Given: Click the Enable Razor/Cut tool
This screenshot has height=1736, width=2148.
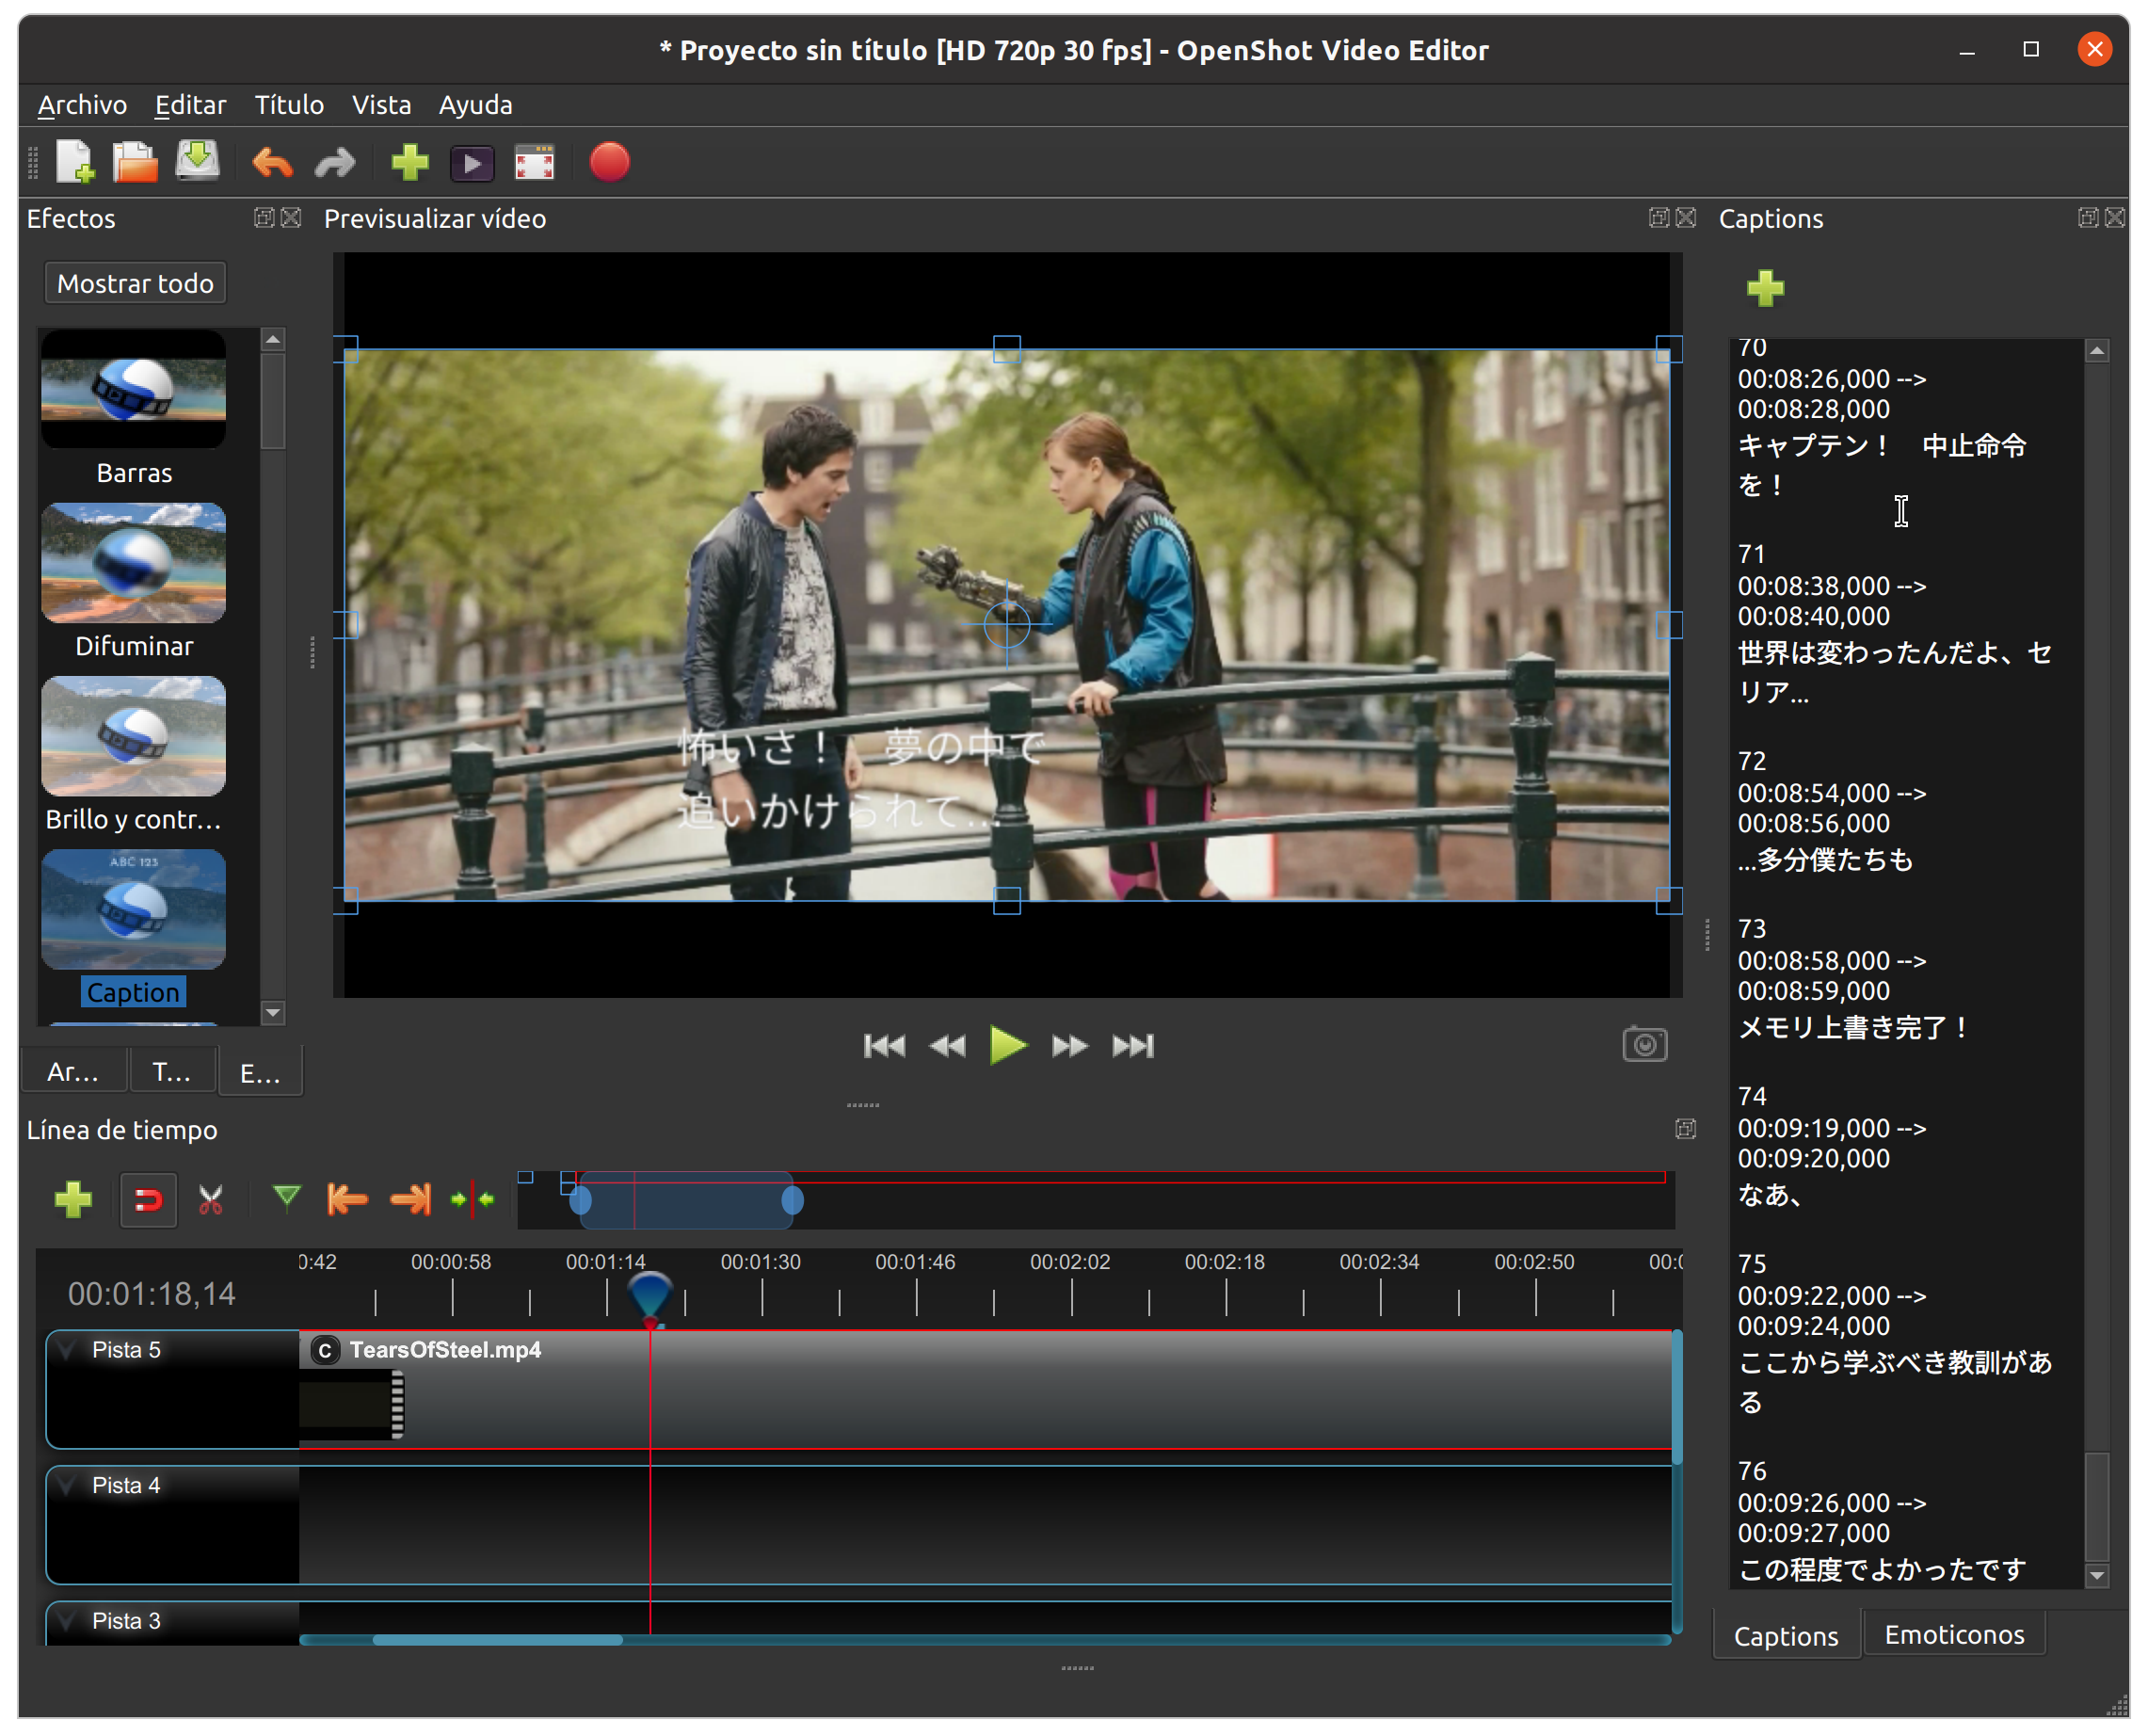Looking at the screenshot, I should (211, 1201).
